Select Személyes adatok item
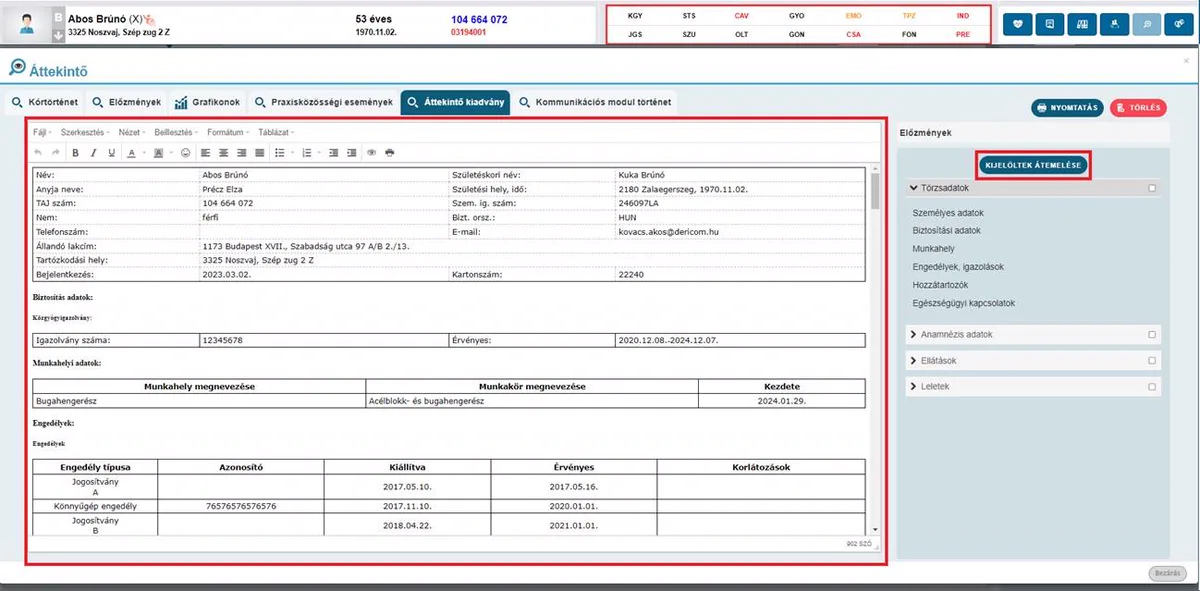The image size is (1200, 591). (948, 213)
